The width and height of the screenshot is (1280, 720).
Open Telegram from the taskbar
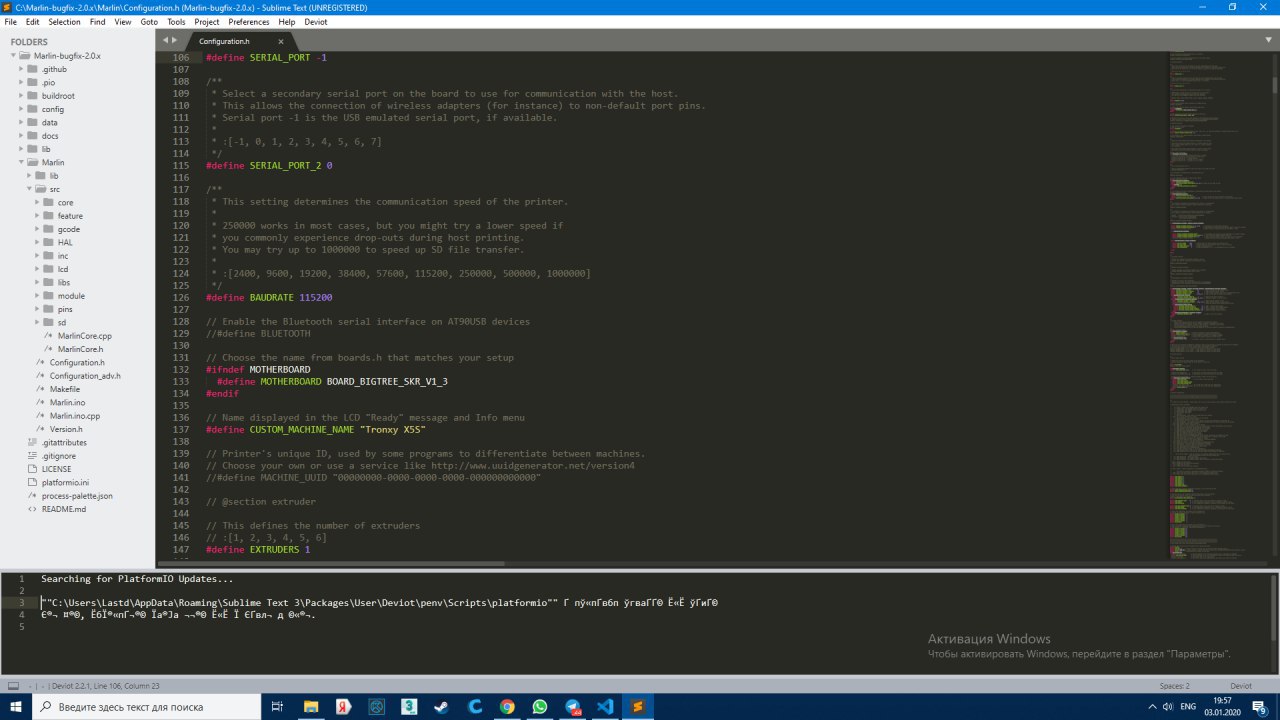[x=573, y=706]
